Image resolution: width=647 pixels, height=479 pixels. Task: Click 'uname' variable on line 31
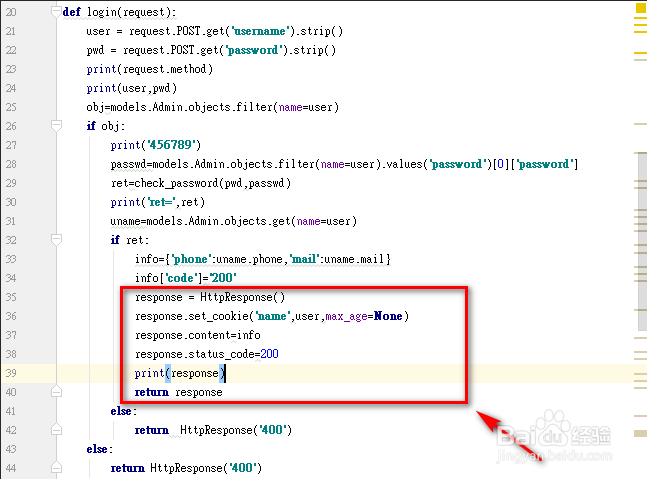click(x=125, y=221)
